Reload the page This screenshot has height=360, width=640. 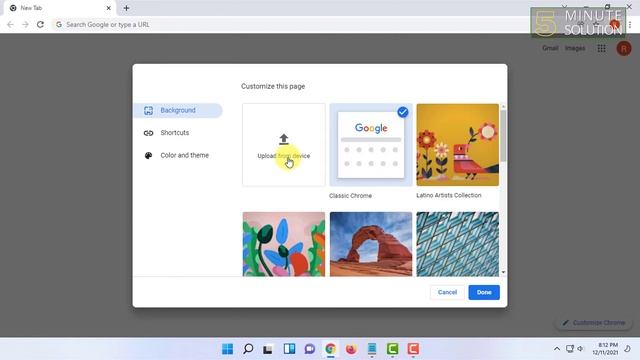pyautogui.click(x=40, y=24)
